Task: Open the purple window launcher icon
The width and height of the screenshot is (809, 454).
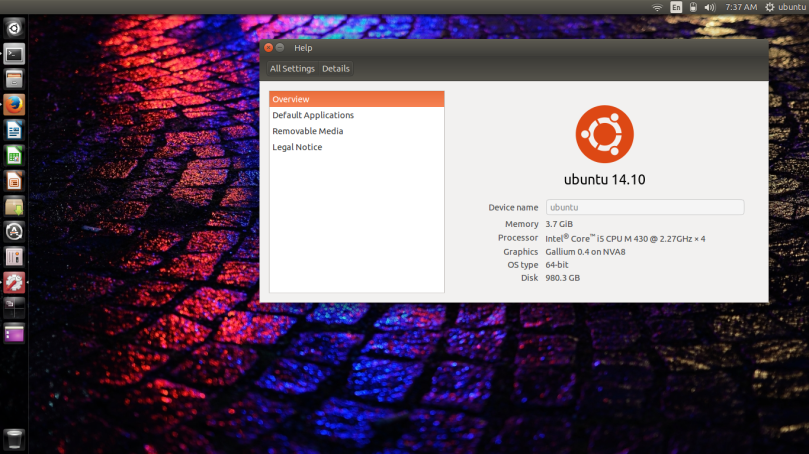Action: pyautogui.click(x=14, y=333)
